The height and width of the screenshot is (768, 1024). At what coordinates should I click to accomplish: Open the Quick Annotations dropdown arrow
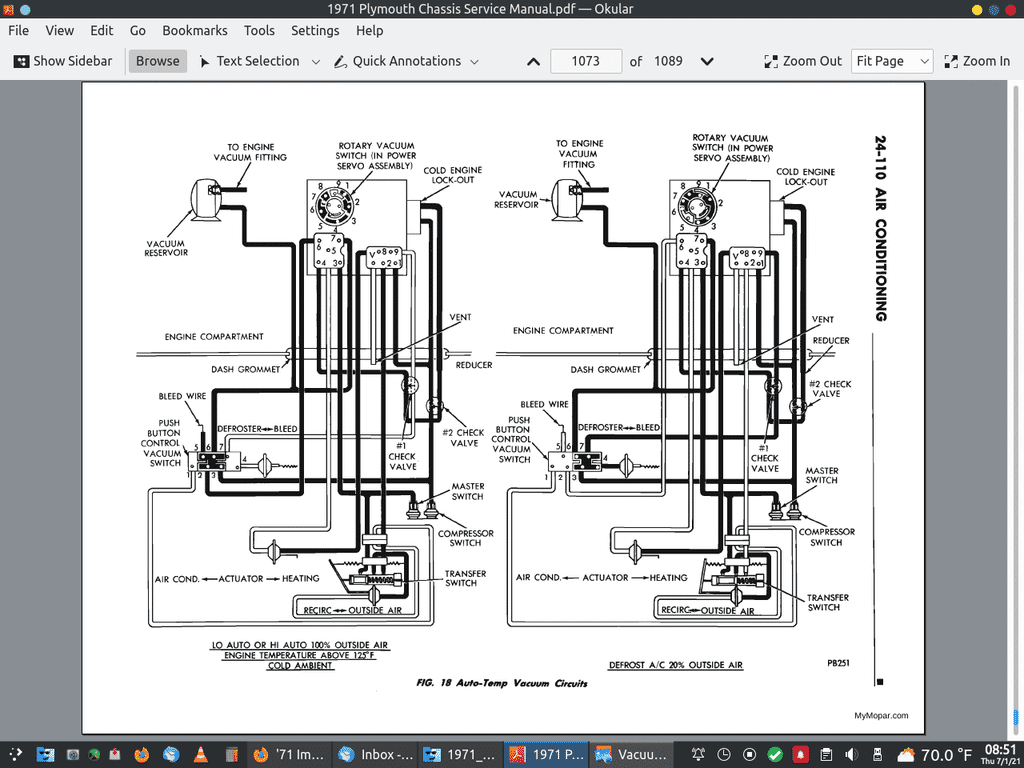coord(475,62)
